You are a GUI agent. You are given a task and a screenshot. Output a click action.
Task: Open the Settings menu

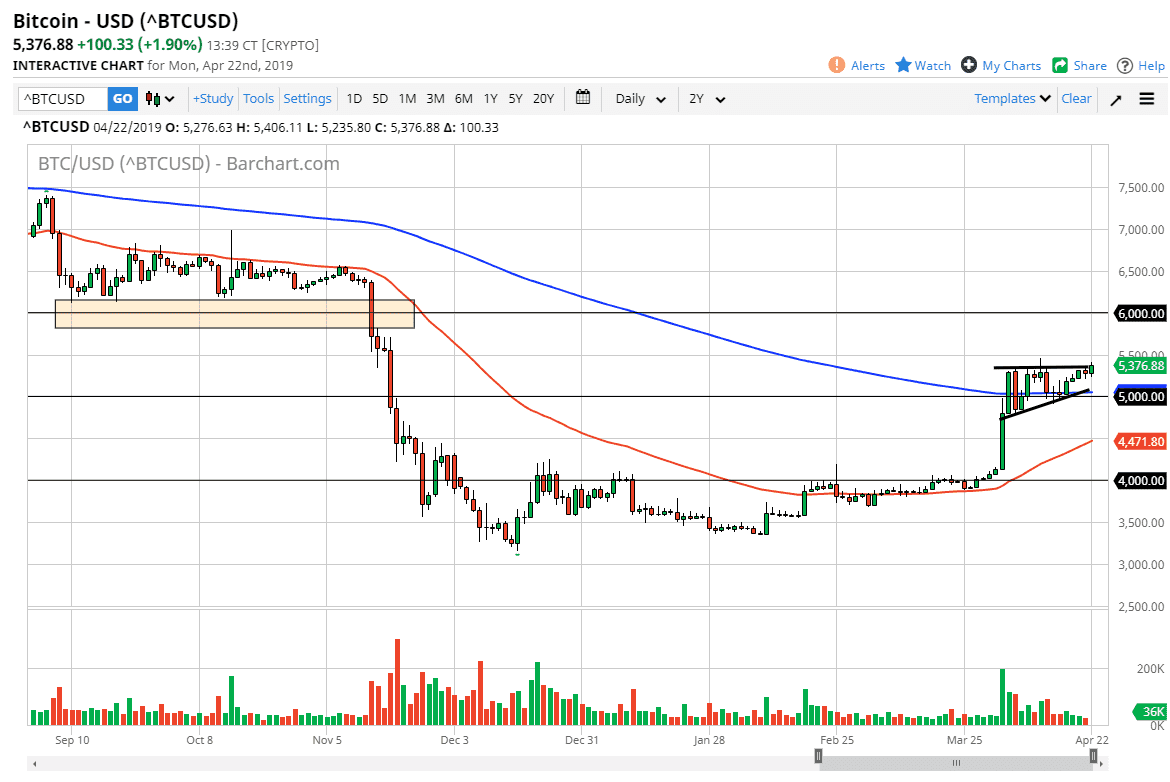coord(307,99)
